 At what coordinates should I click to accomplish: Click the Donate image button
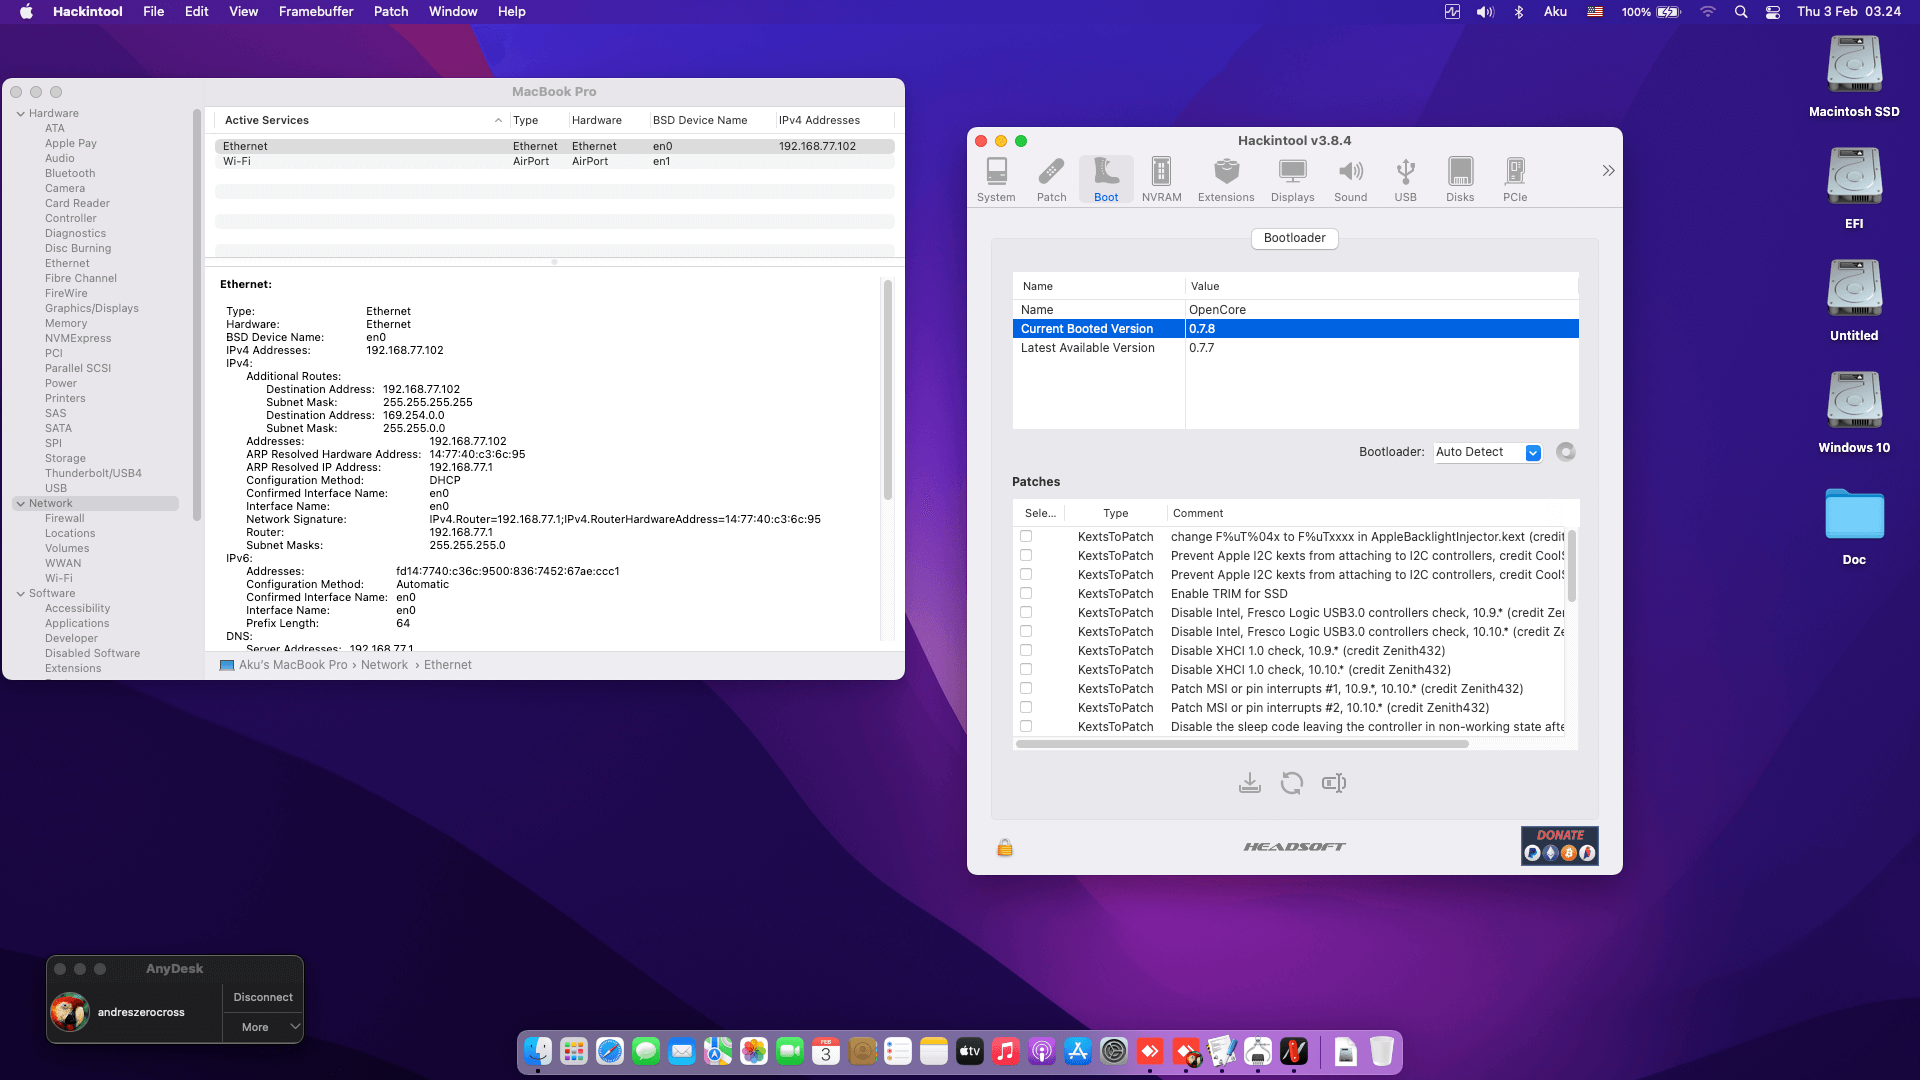1559,845
